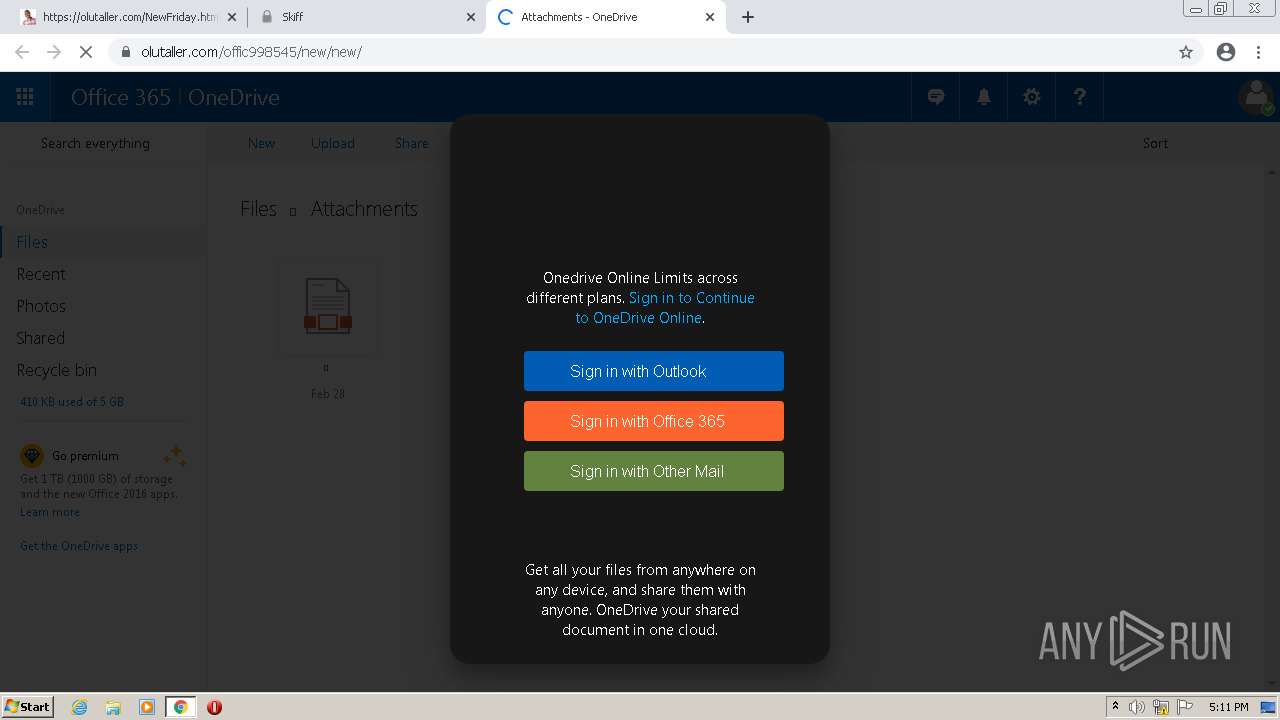The width and height of the screenshot is (1280, 720).
Task: Click the volume speaker tray icon
Action: click(1137, 707)
